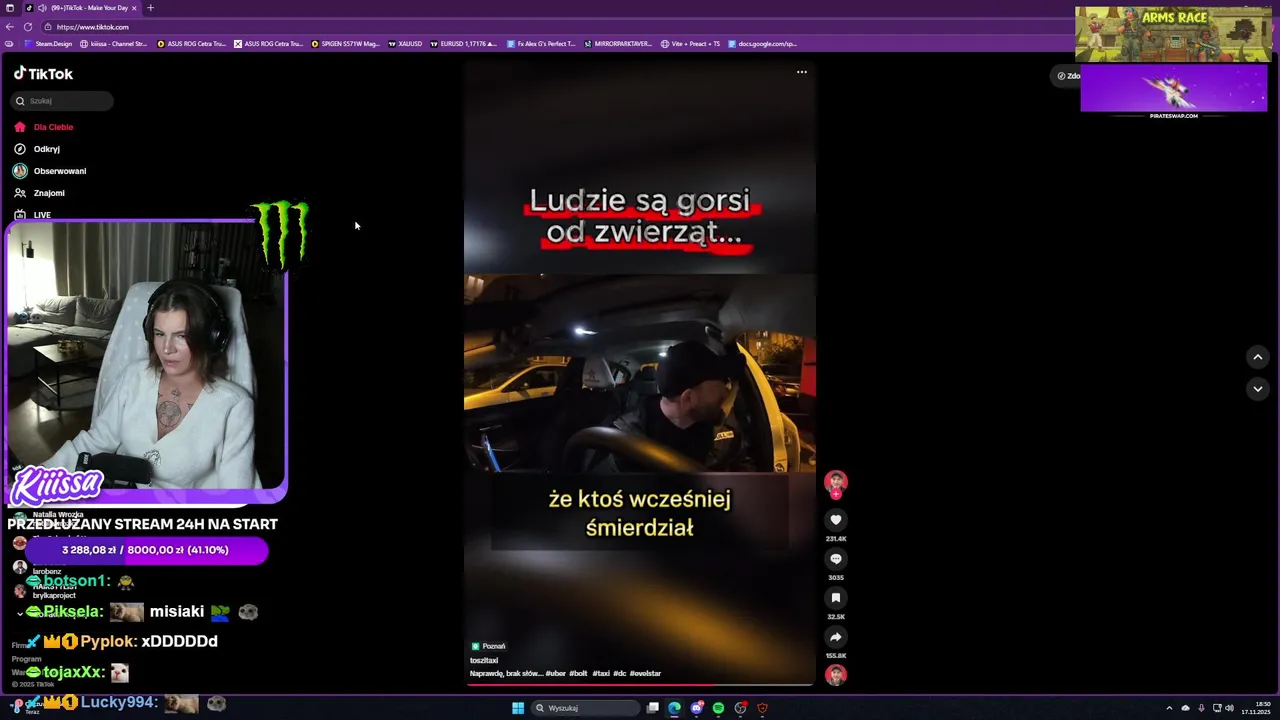Open a new browser tab

point(150,8)
